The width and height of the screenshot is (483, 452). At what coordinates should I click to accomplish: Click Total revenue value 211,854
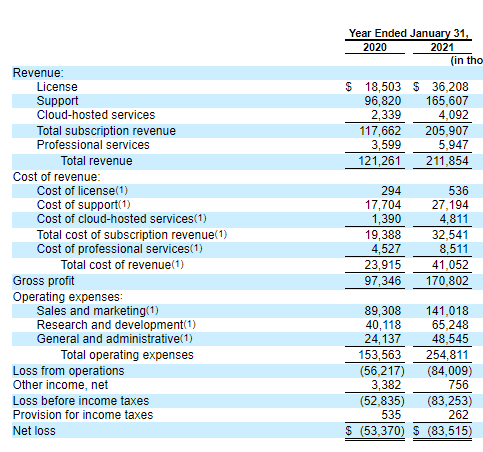click(447, 161)
